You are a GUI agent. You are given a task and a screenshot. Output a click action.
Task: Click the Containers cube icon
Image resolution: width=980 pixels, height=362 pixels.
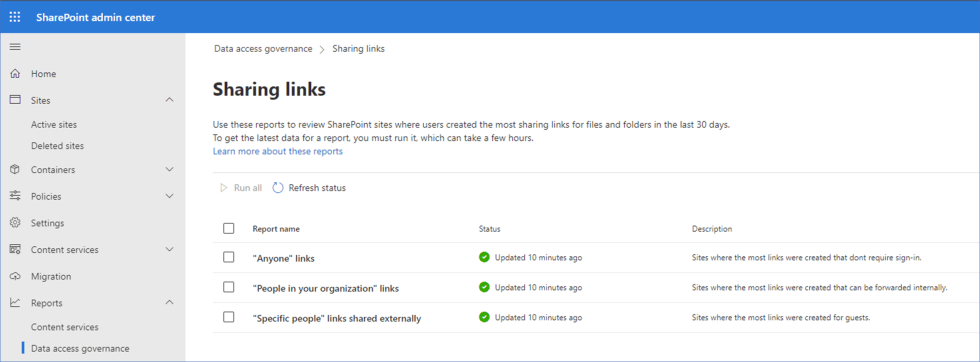[16, 169]
